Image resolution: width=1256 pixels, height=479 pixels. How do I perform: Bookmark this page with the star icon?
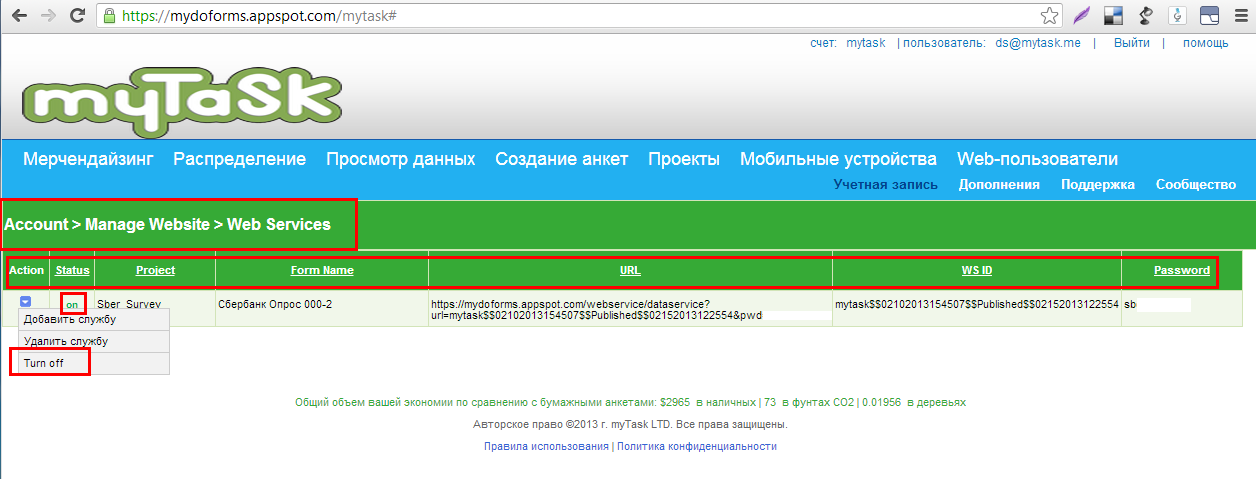1049,16
